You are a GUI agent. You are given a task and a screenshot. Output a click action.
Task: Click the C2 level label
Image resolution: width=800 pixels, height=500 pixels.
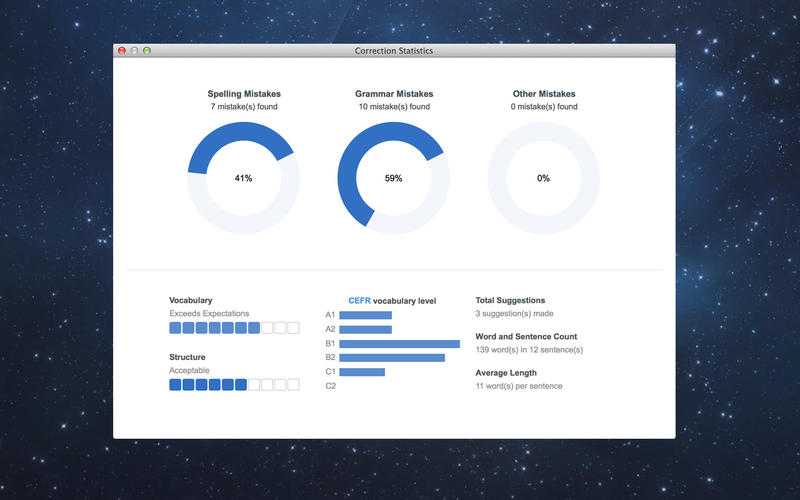pyautogui.click(x=331, y=386)
